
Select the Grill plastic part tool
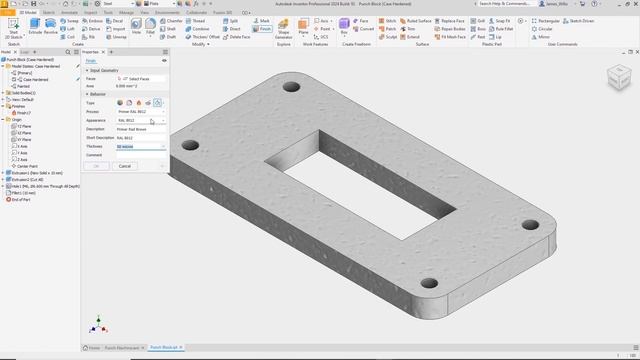click(478, 21)
